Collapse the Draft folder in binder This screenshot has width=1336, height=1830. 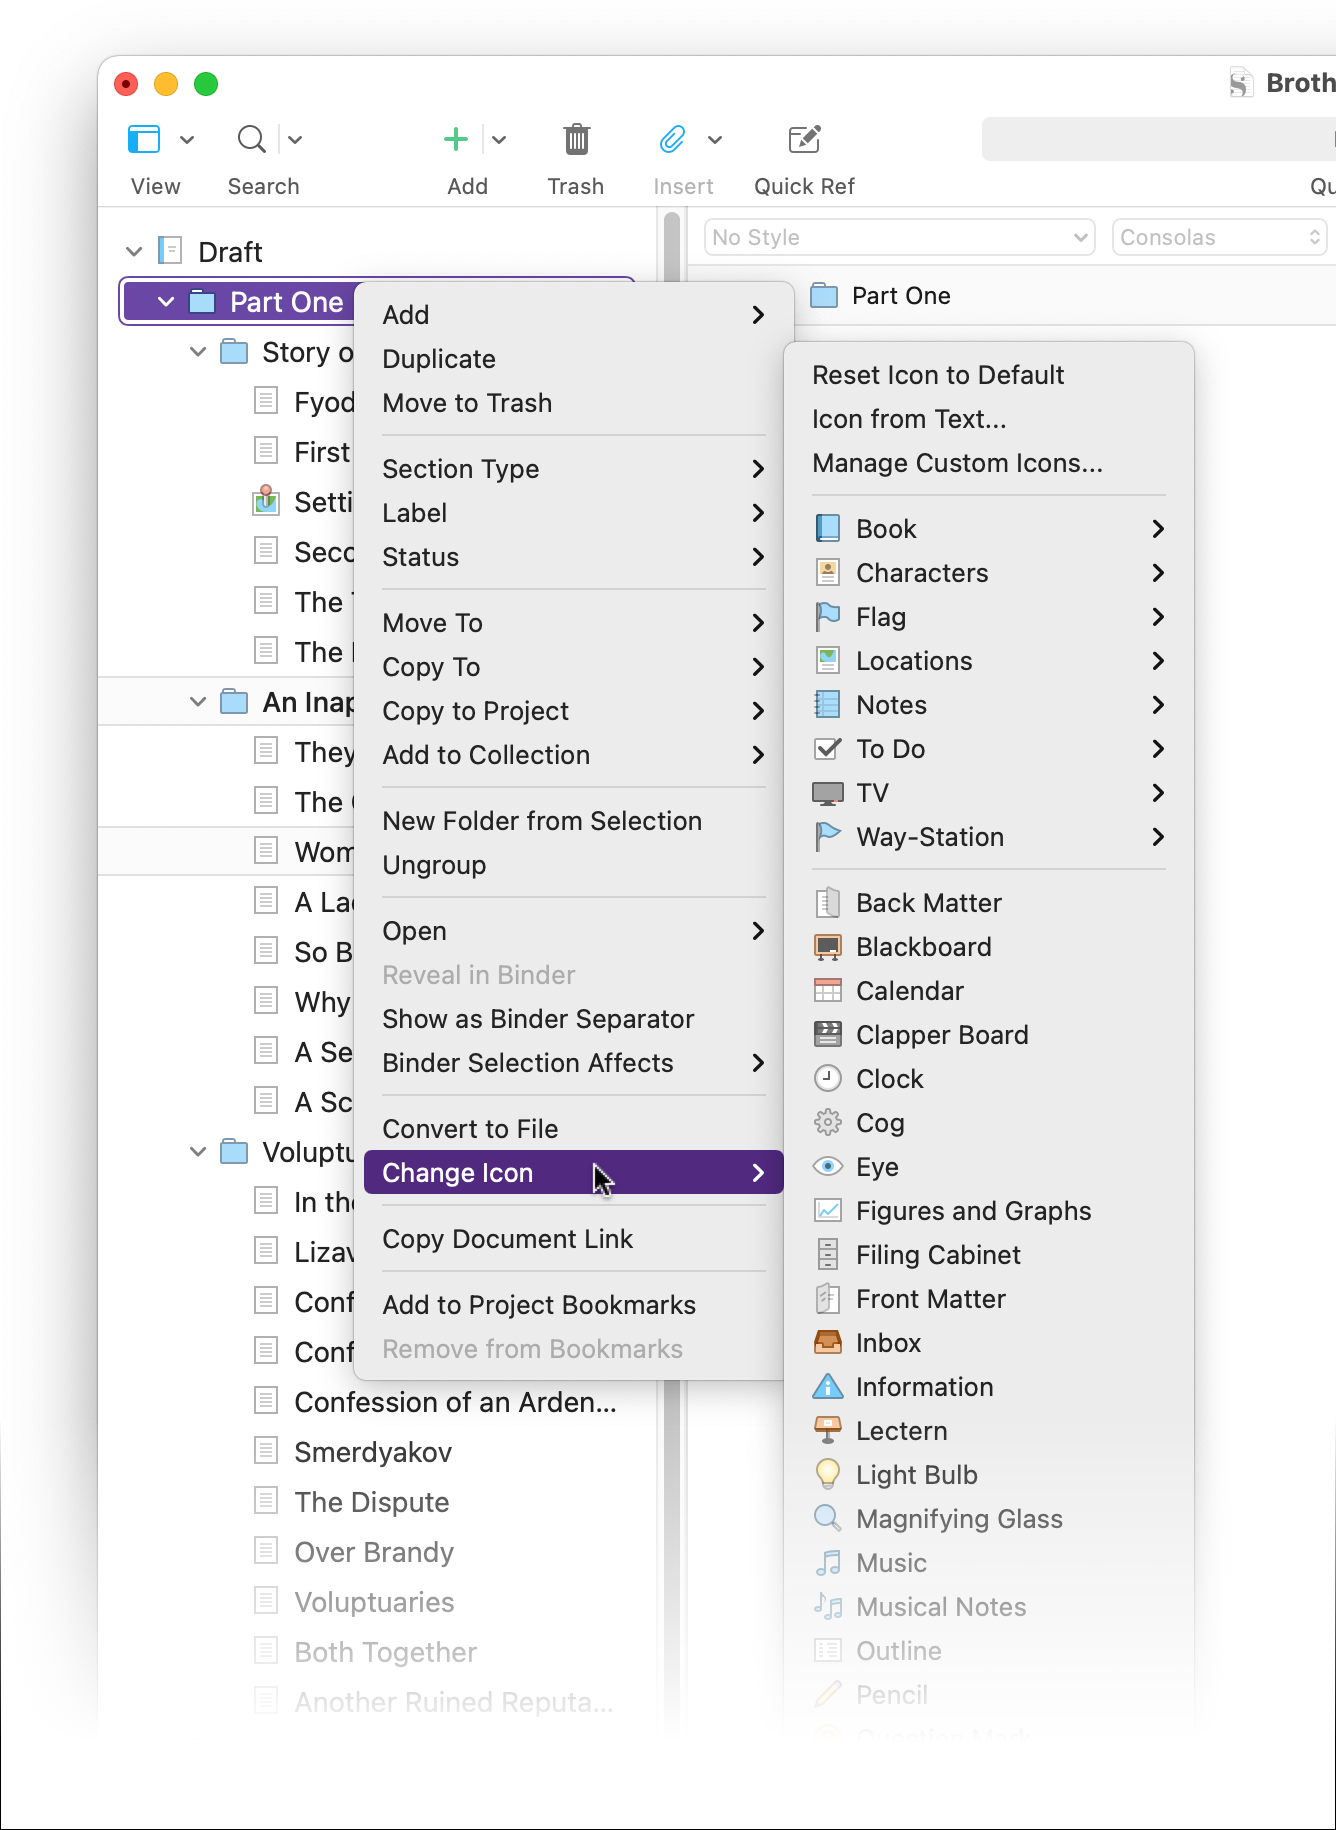point(134,252)
